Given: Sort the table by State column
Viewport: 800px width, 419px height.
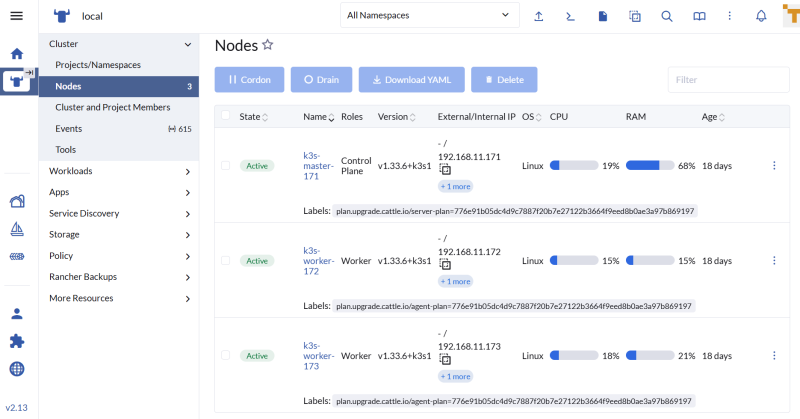Looking at the screenshot, I should point(254,117).
